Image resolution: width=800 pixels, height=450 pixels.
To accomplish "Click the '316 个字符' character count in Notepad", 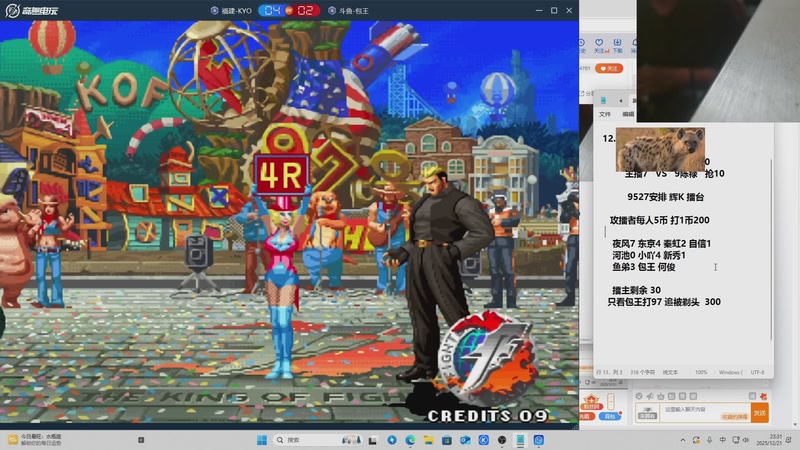I will point(642,372).
